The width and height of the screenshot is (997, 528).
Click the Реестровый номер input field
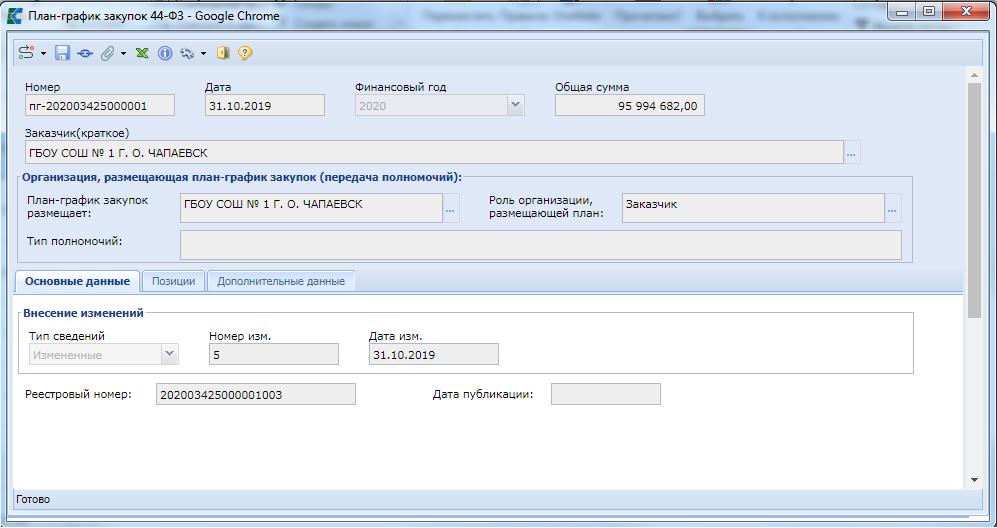point(255,394)
